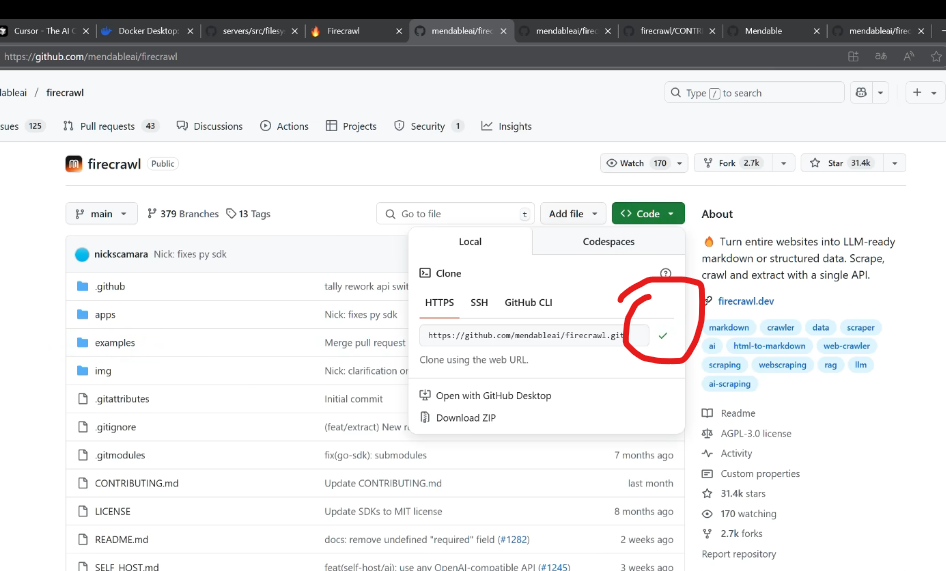Open the Pull requests tab
The image size is (946, 571).
[110, 126]
